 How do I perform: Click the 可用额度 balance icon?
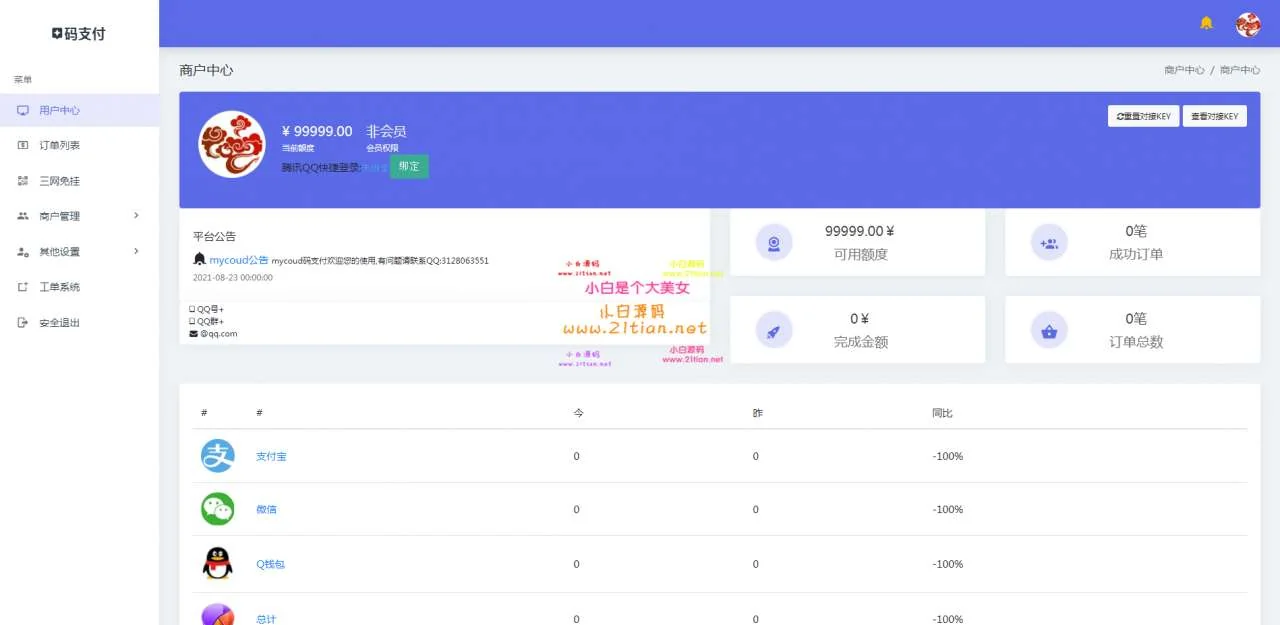coord(773,242)
